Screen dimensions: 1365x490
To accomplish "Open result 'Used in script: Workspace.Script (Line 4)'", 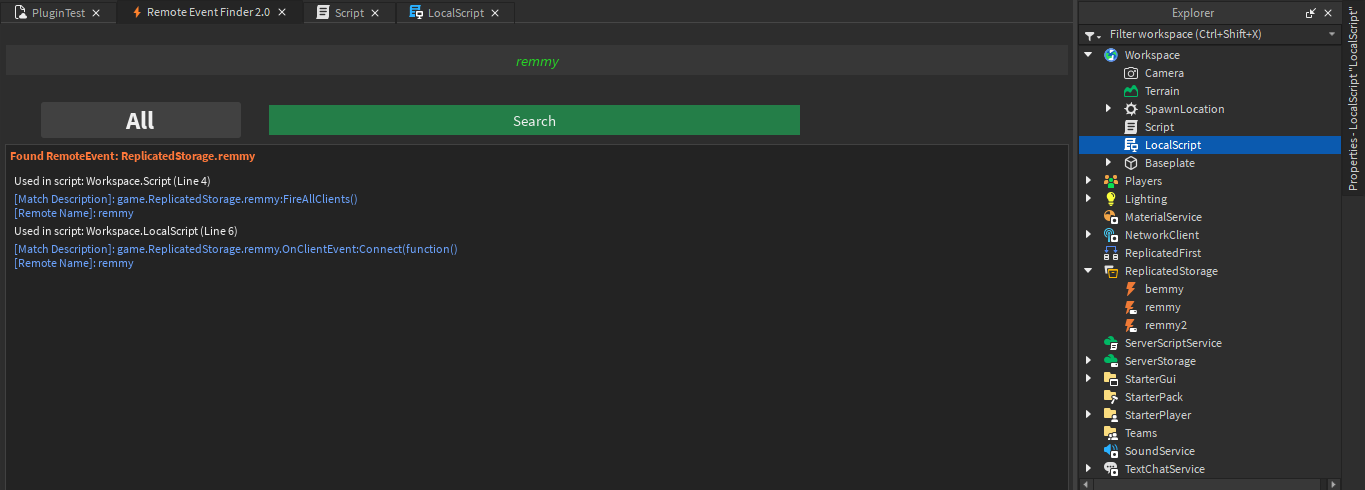I will [112, 181].
